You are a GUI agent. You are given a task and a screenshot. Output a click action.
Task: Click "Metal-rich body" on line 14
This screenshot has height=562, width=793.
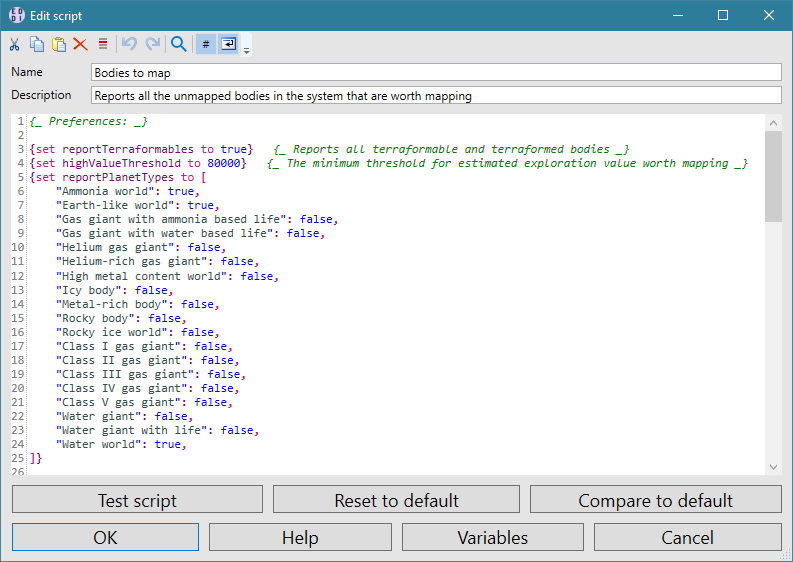click(112, 305)
